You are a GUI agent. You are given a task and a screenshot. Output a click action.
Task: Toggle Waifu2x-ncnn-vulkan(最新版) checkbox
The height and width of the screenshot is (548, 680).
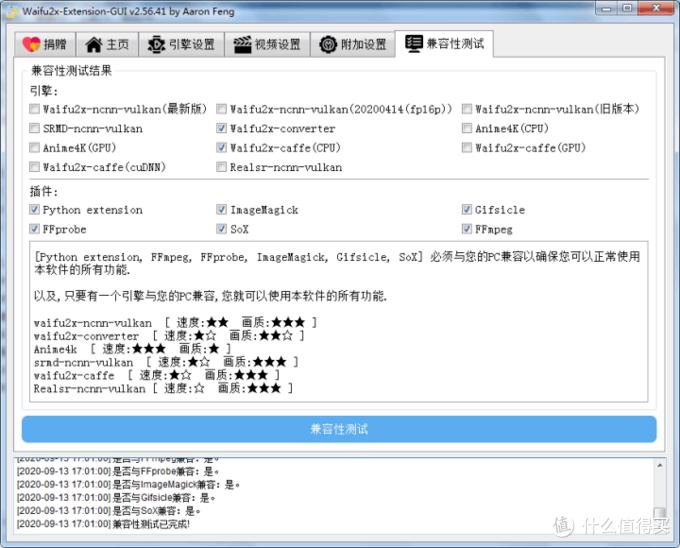click(x=34, y=109)
